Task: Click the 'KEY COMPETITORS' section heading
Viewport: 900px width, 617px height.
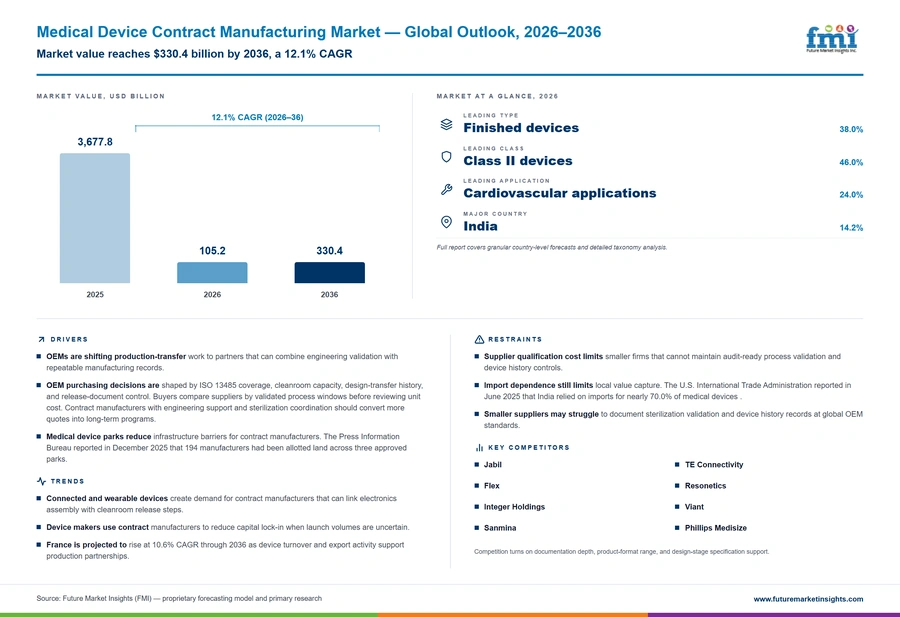Action: click(x=529, y=448)
